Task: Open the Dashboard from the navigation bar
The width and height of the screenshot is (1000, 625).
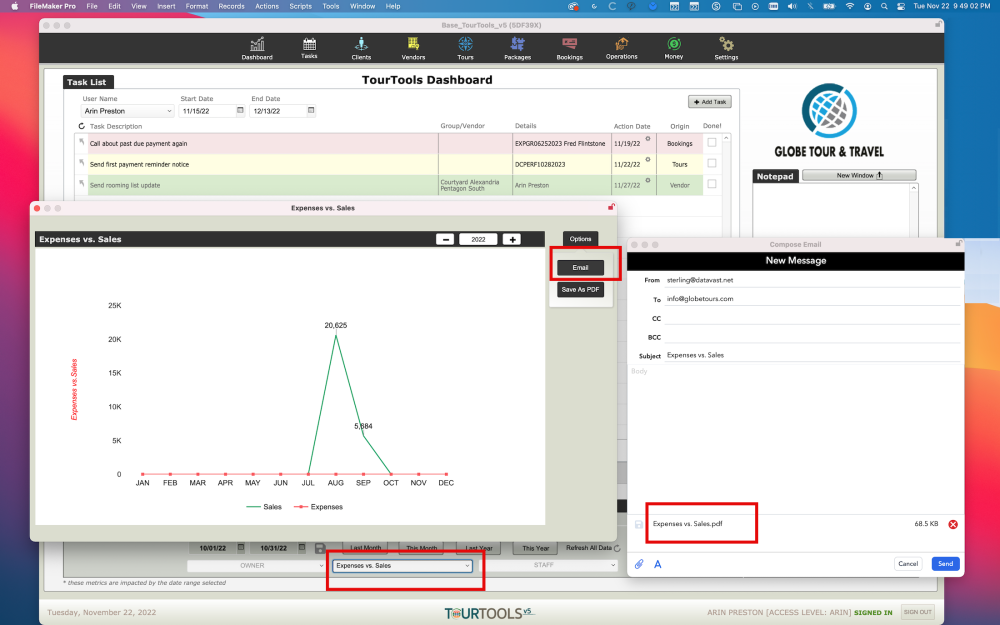Action: 257,47
